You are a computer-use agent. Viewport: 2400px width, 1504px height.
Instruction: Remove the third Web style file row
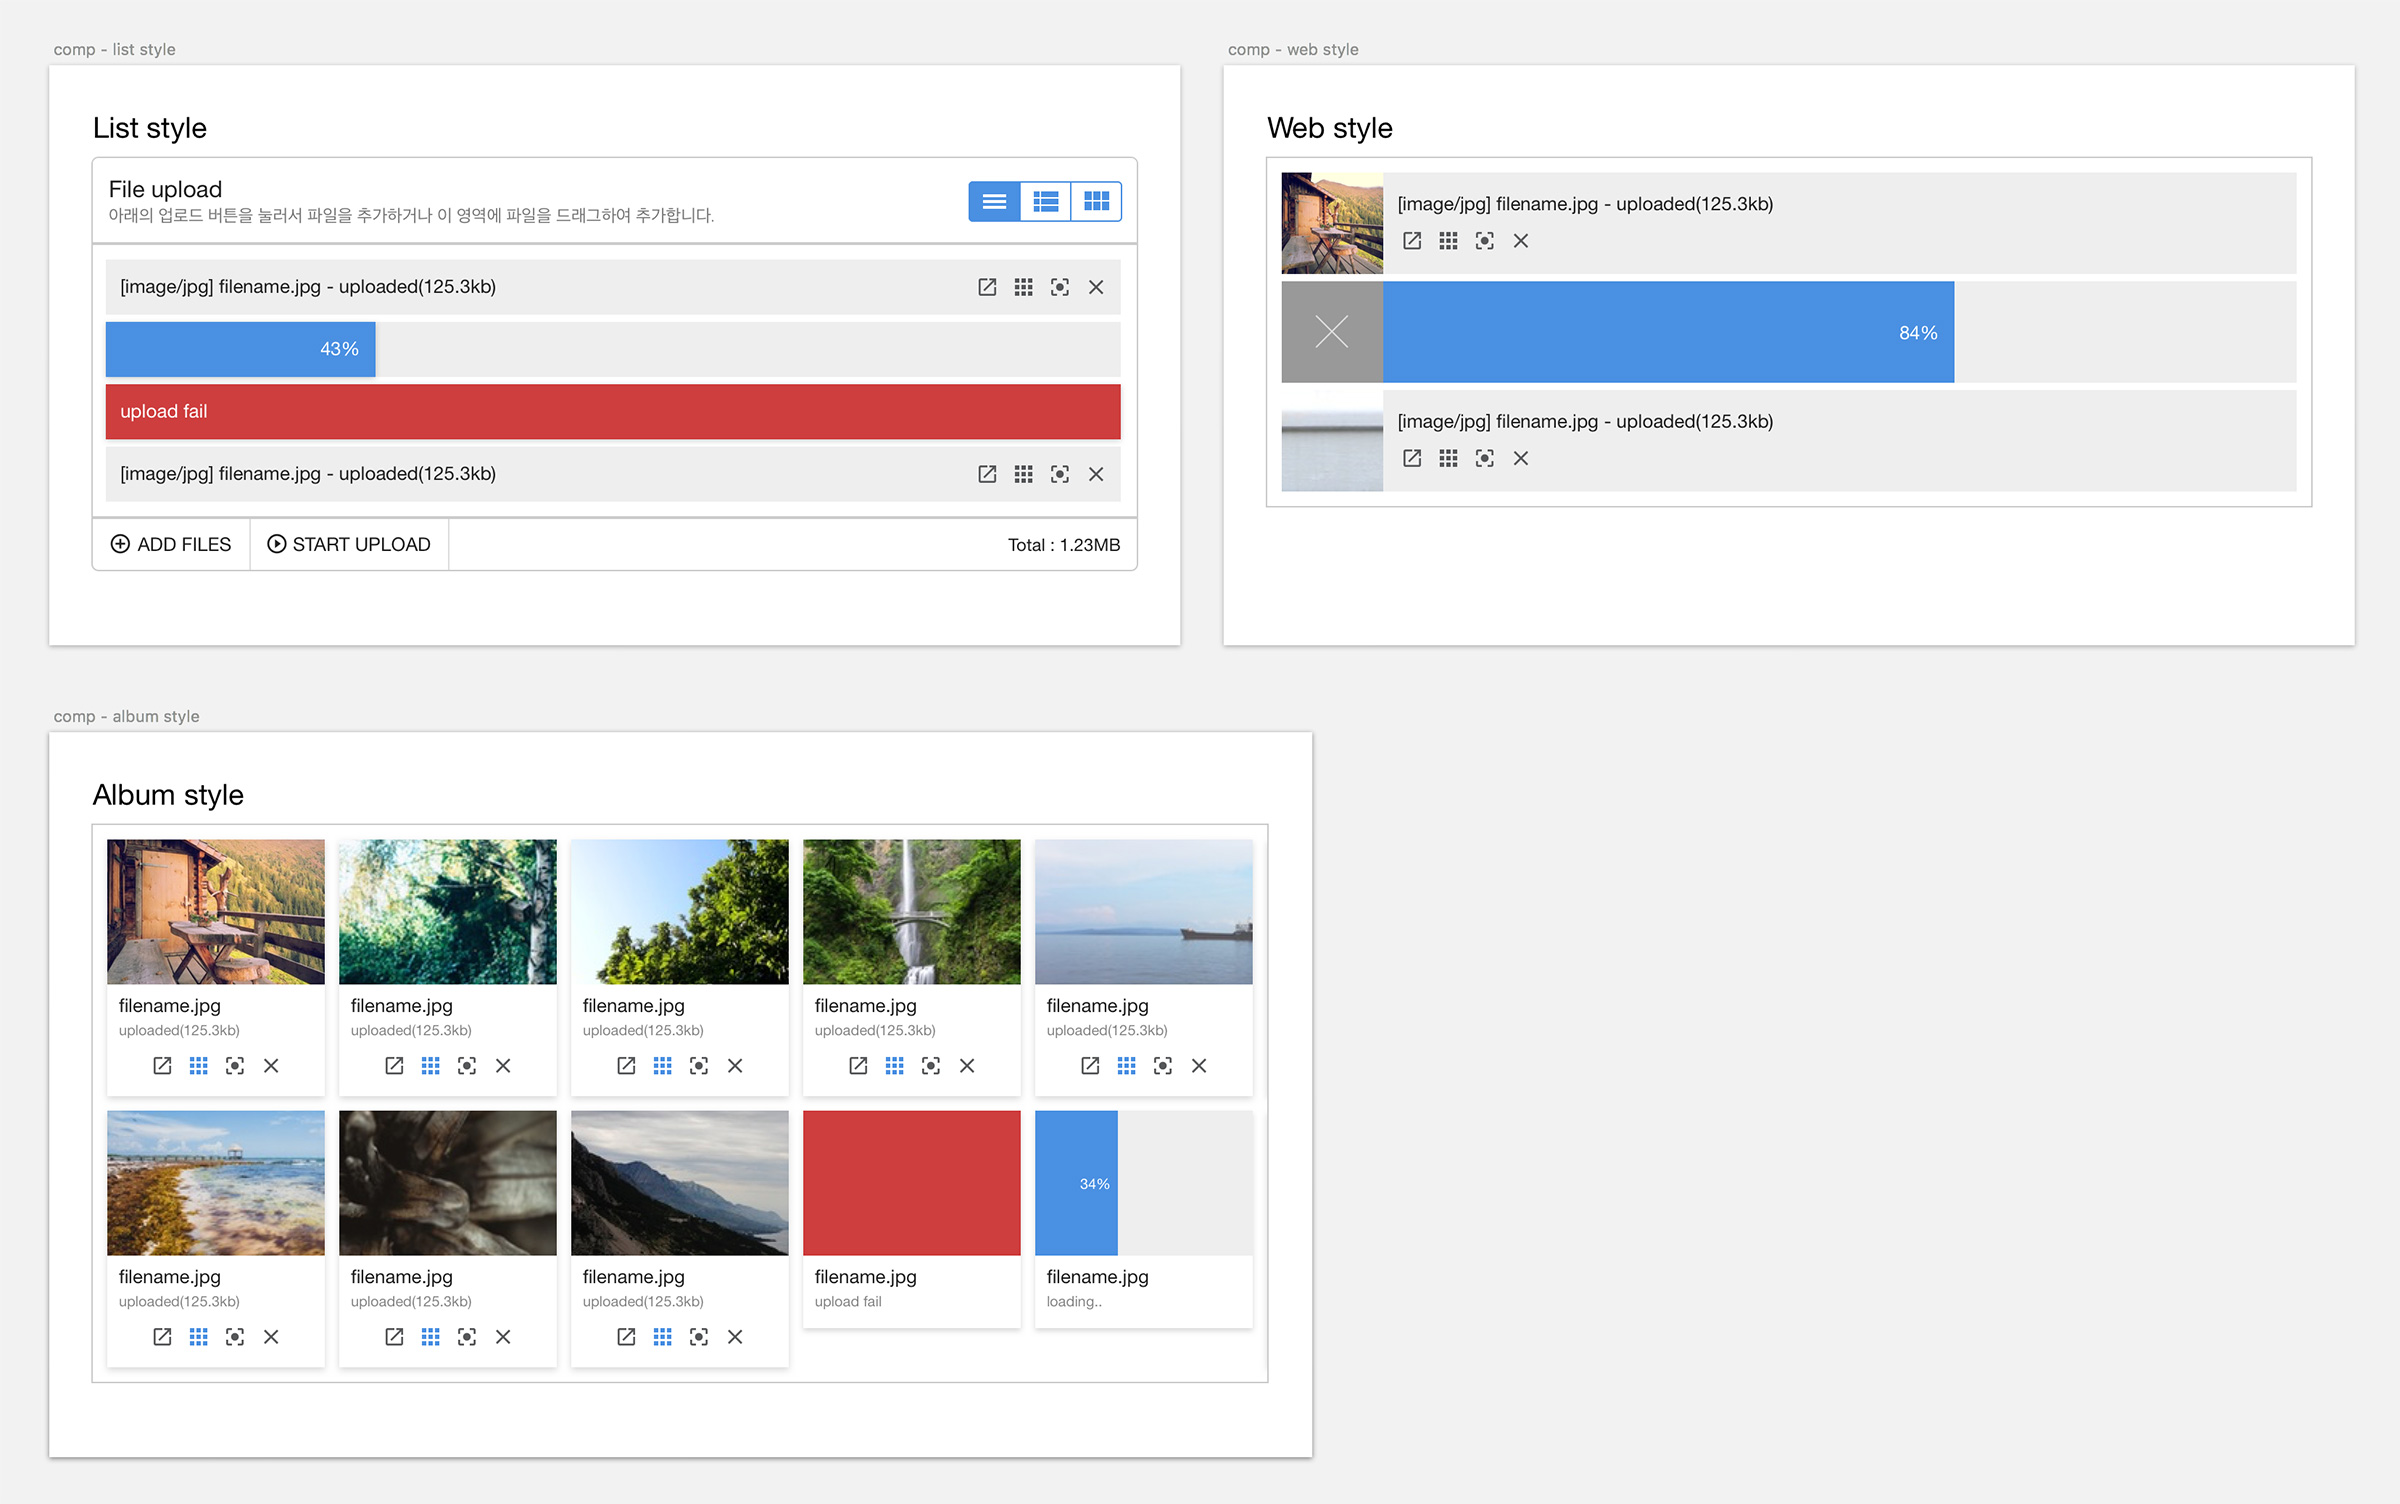[1521, 458]
